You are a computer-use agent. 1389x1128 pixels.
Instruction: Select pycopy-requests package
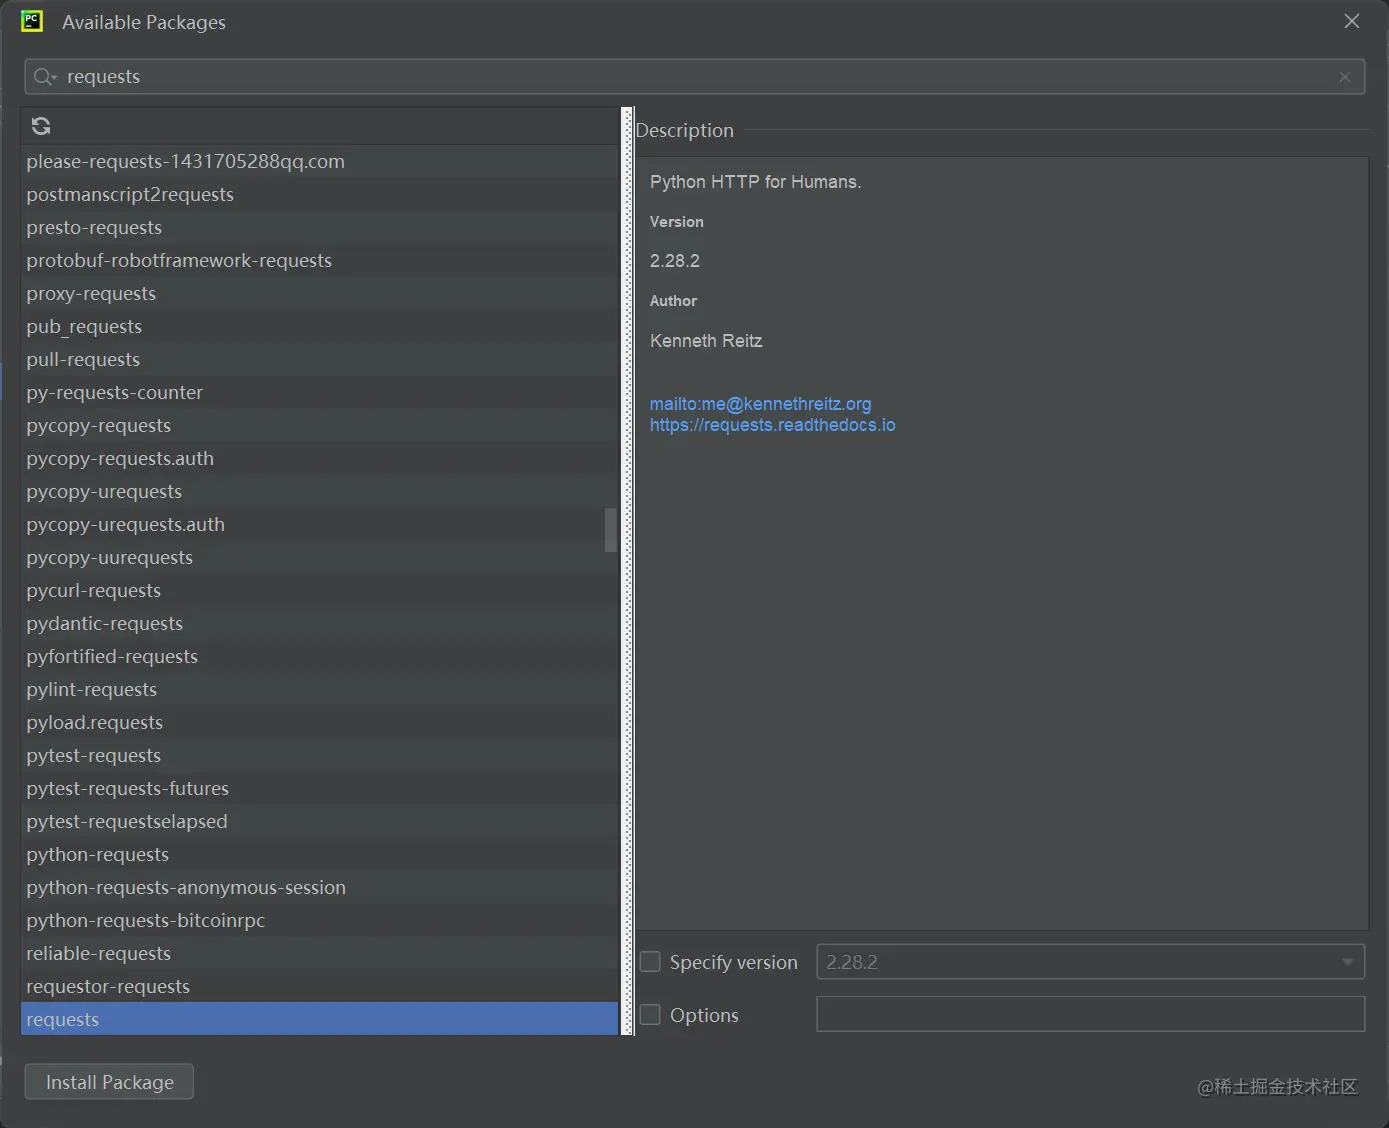click(320, 425)
